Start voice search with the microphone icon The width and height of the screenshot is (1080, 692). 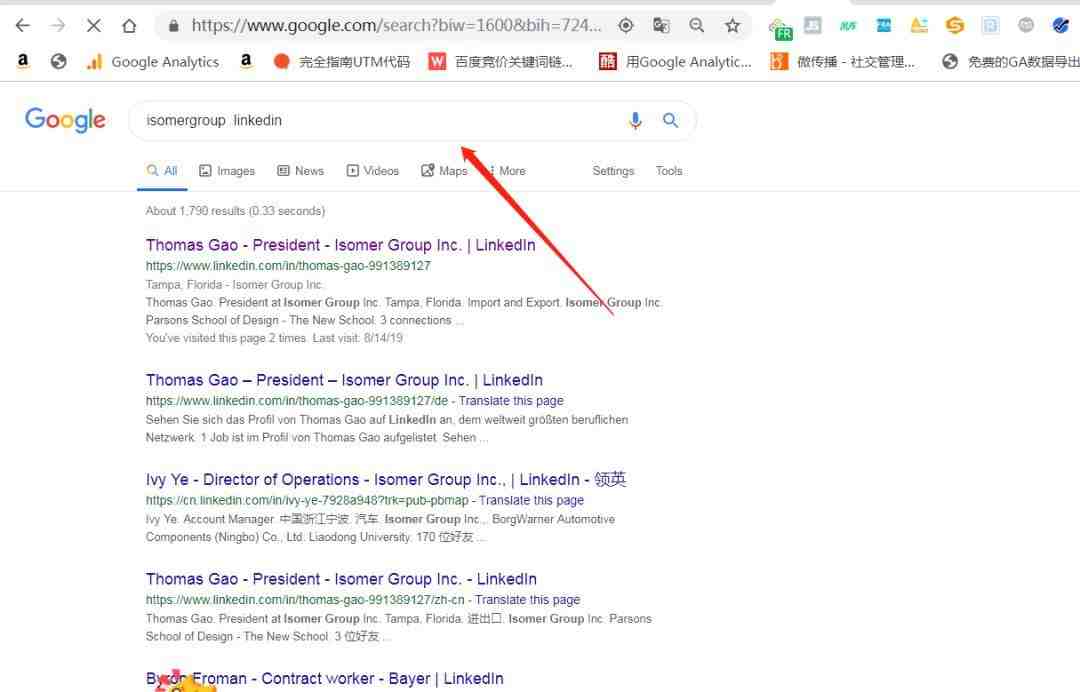point(635,120)
